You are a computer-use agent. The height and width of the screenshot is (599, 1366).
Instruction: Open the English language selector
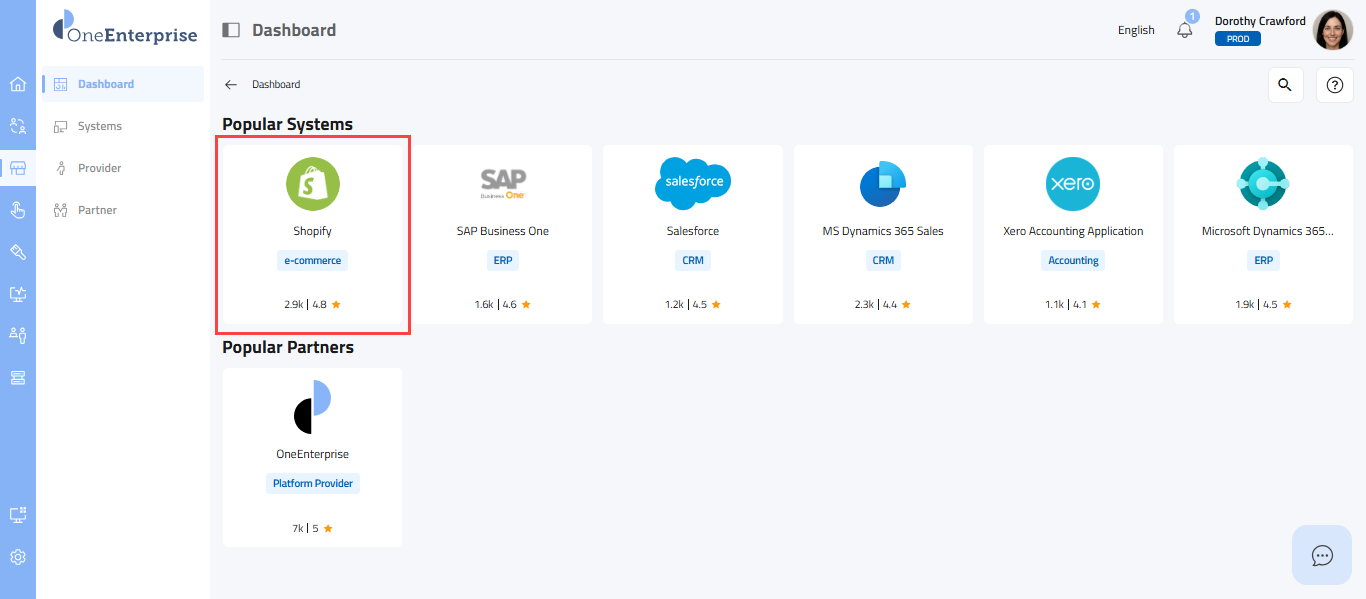[1136, 30]
